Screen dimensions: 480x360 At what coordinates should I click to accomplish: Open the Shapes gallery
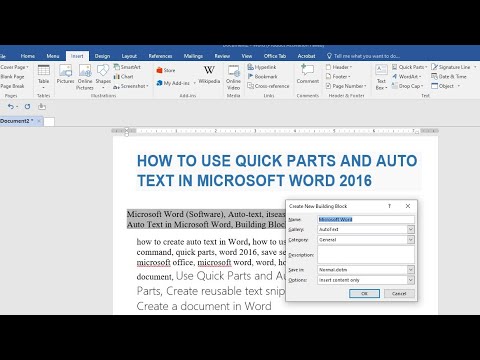pyautogui.click(x=103, y=77)
